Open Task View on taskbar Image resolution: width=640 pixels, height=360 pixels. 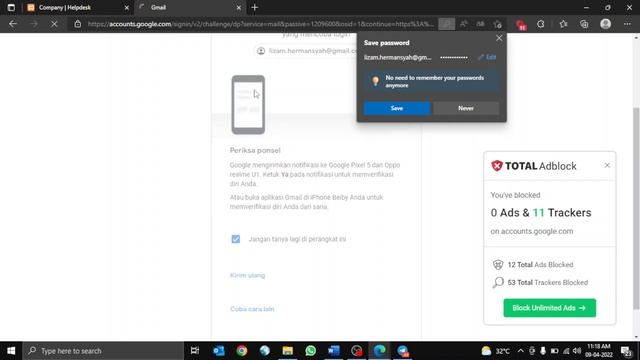coord(195,351)
